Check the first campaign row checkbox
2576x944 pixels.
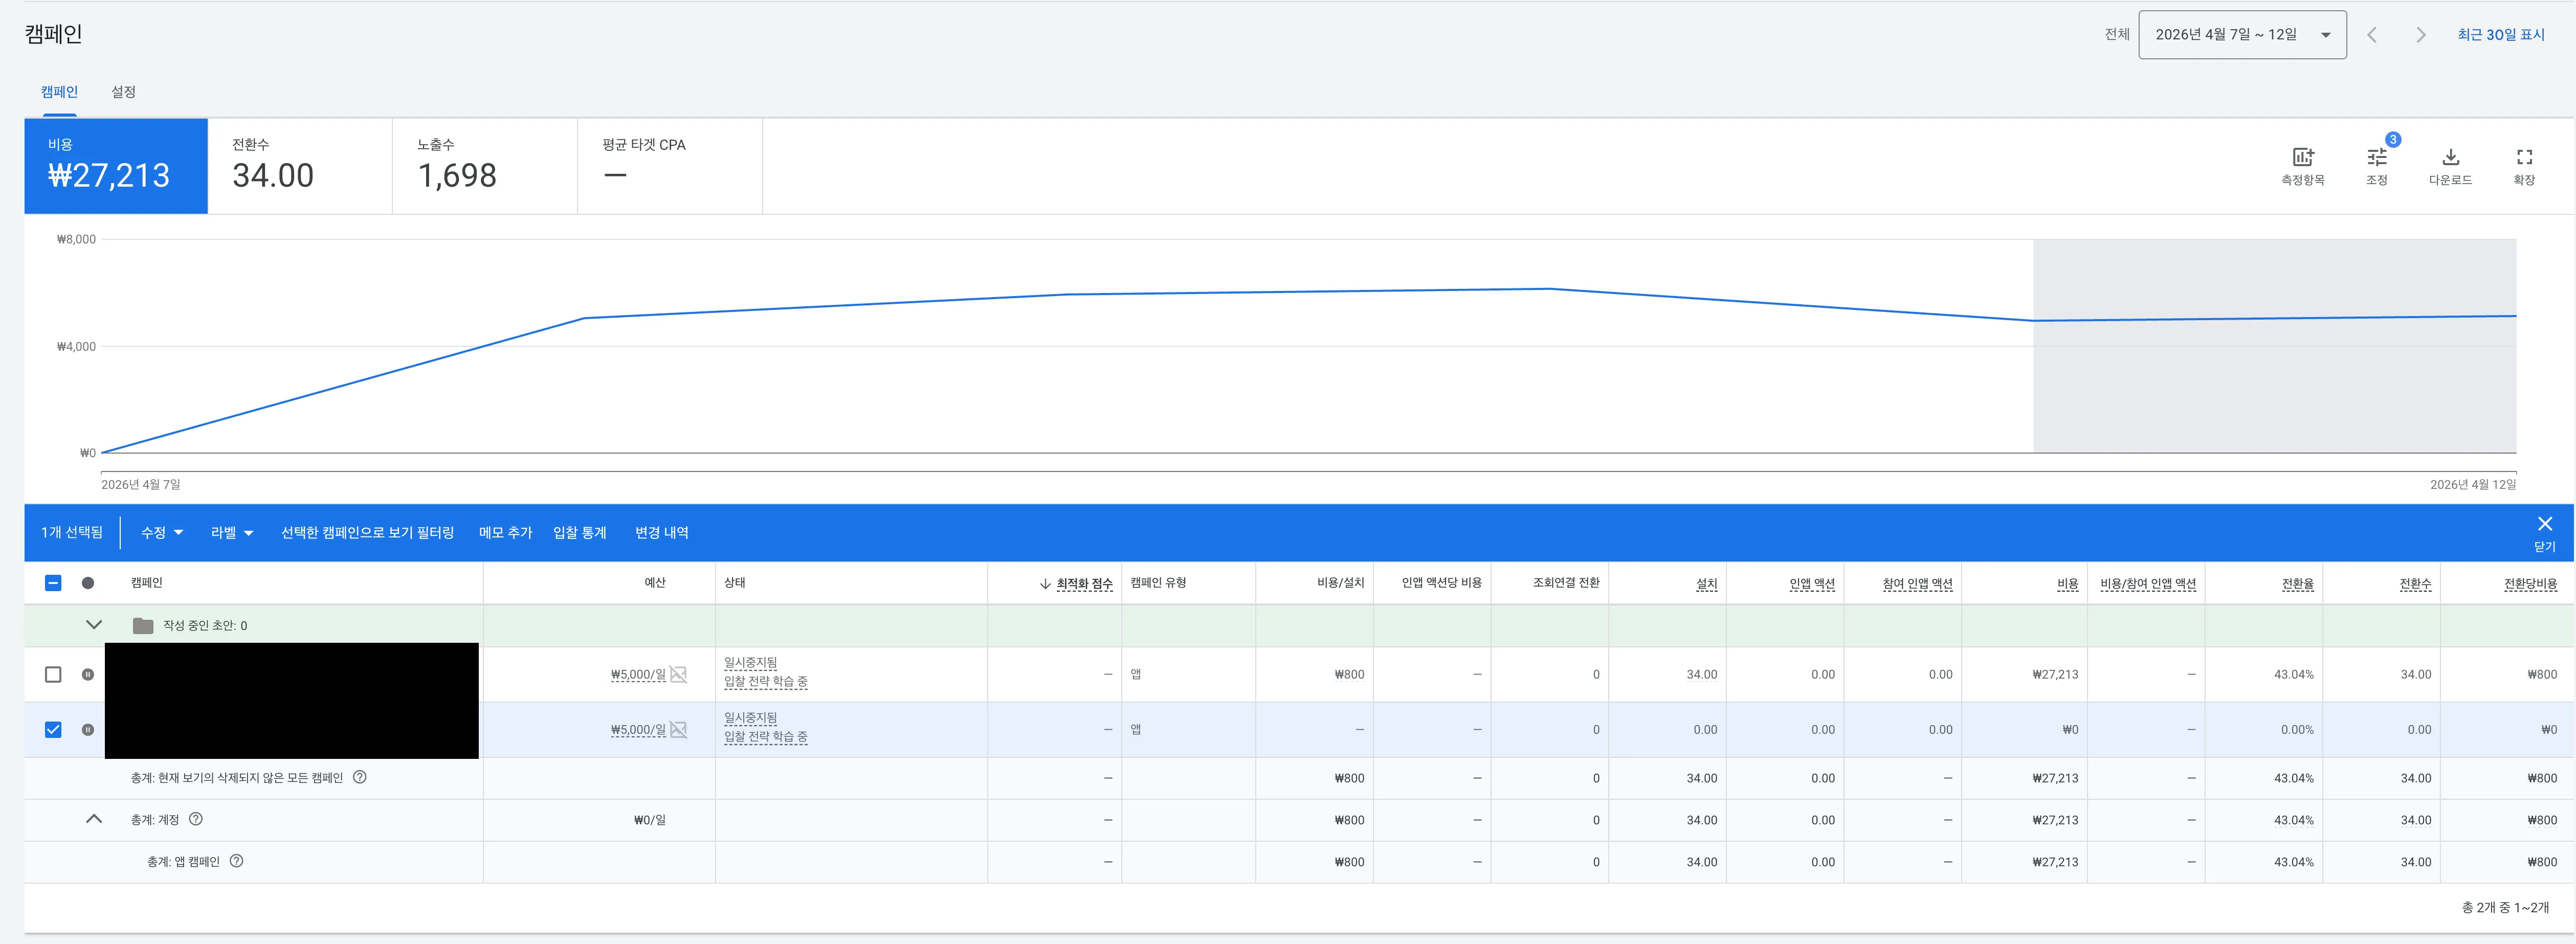[x=53, y=674]
